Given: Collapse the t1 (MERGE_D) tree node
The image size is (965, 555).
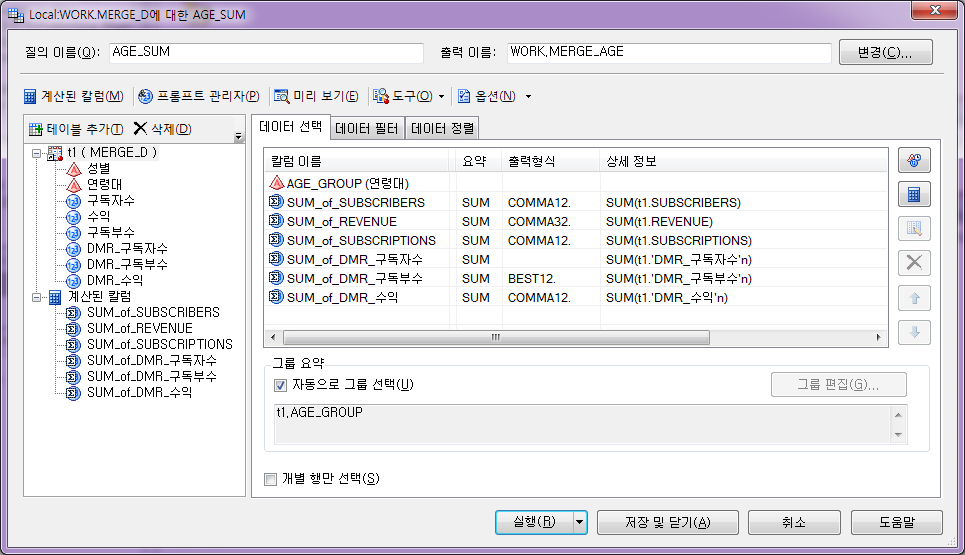Looking at the screenshot, I should pyautogui.click(x=36, y=153).
